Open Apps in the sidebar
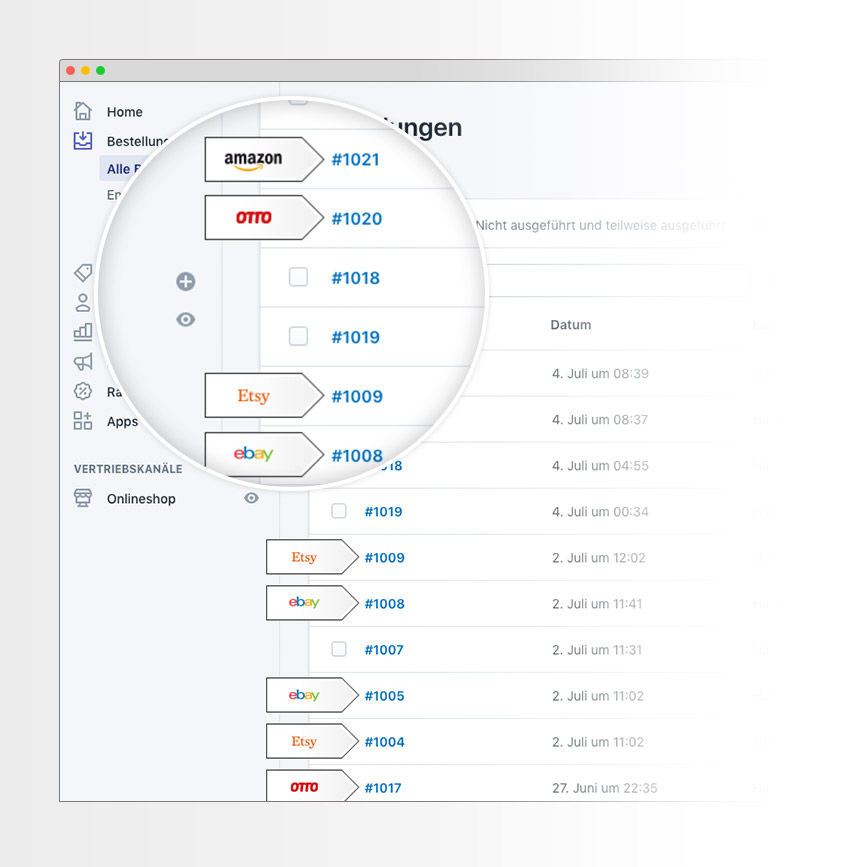This screenshot has width=867, height=867. coord(122,421)
